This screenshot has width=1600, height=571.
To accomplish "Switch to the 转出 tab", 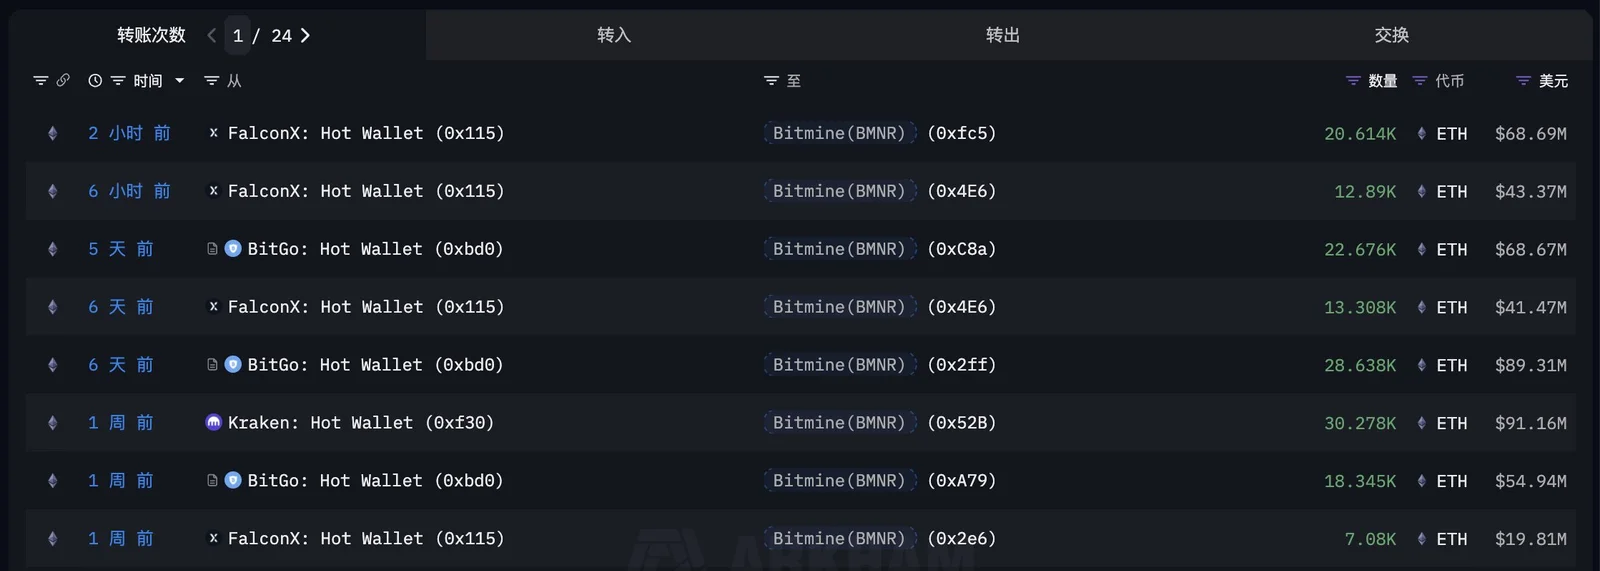I will pos(1003,35).
